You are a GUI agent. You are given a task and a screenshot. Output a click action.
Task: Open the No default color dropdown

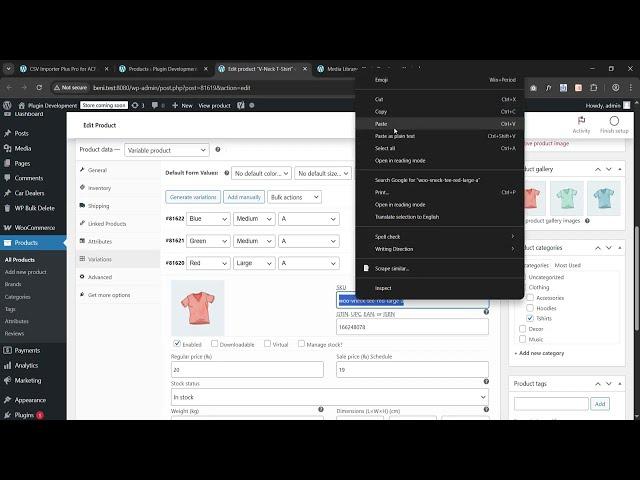click(x=261, y=173)
